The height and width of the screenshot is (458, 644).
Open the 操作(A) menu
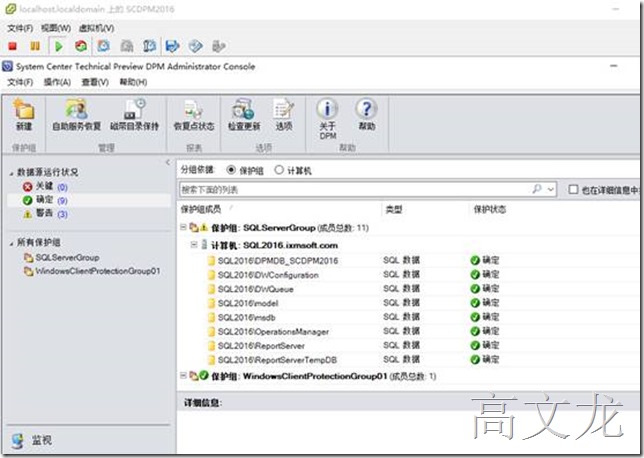(57, 82)
